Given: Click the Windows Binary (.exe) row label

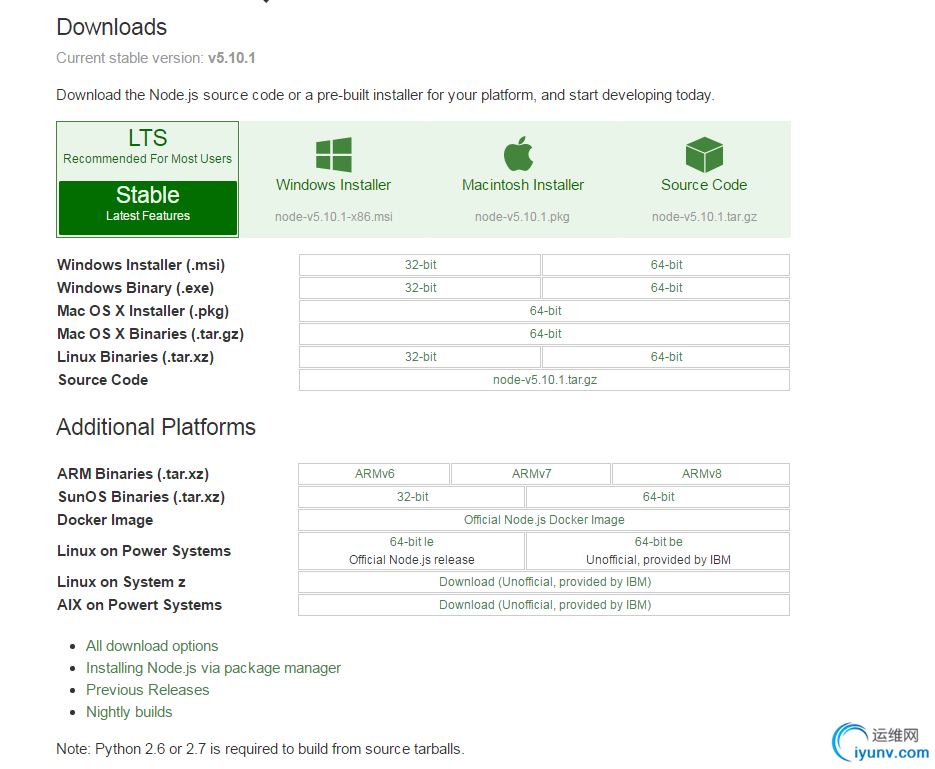Looking at the screenshot, I should click(135, 289).
